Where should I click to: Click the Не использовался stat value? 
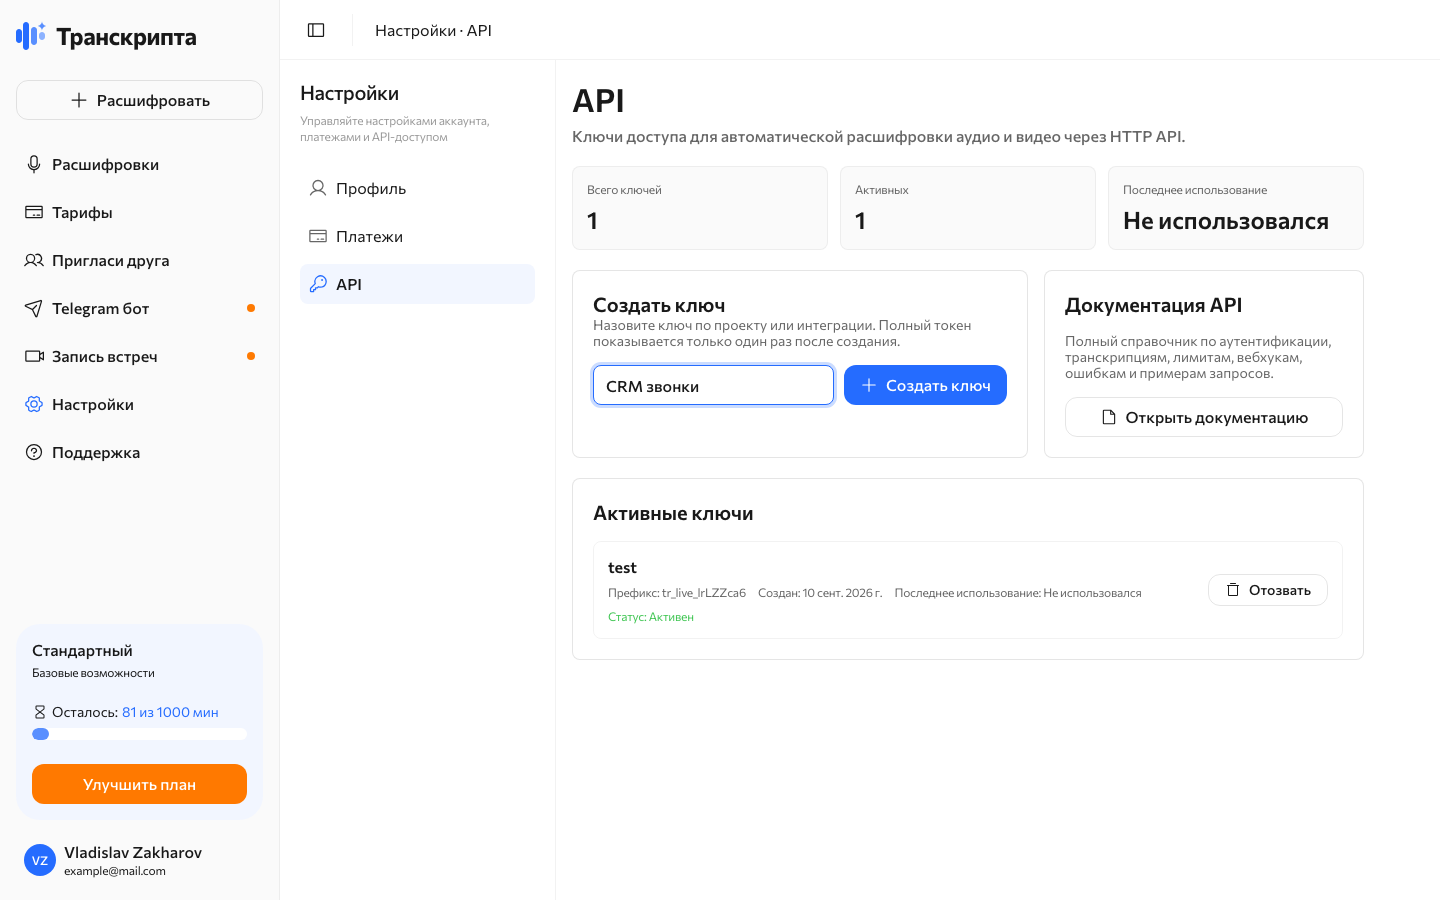click(x=1226, y=221)
